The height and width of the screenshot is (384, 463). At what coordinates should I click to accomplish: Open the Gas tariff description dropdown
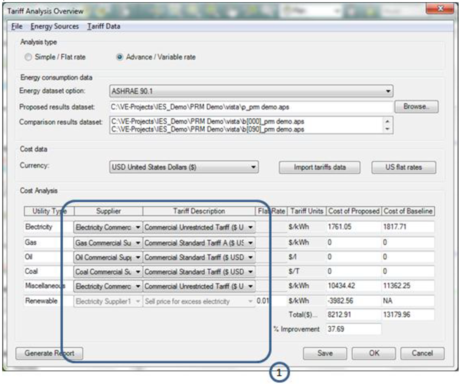[199, 243]
